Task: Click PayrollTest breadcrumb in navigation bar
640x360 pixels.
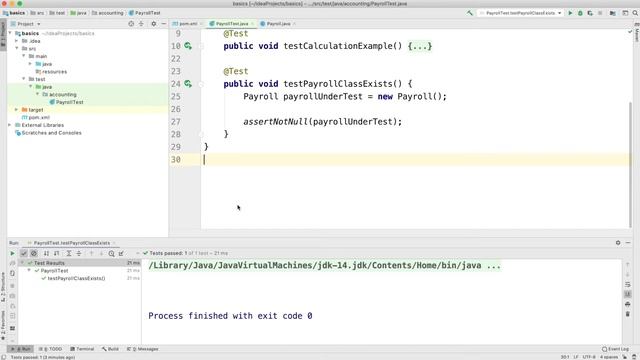Action: coord(145,13)
